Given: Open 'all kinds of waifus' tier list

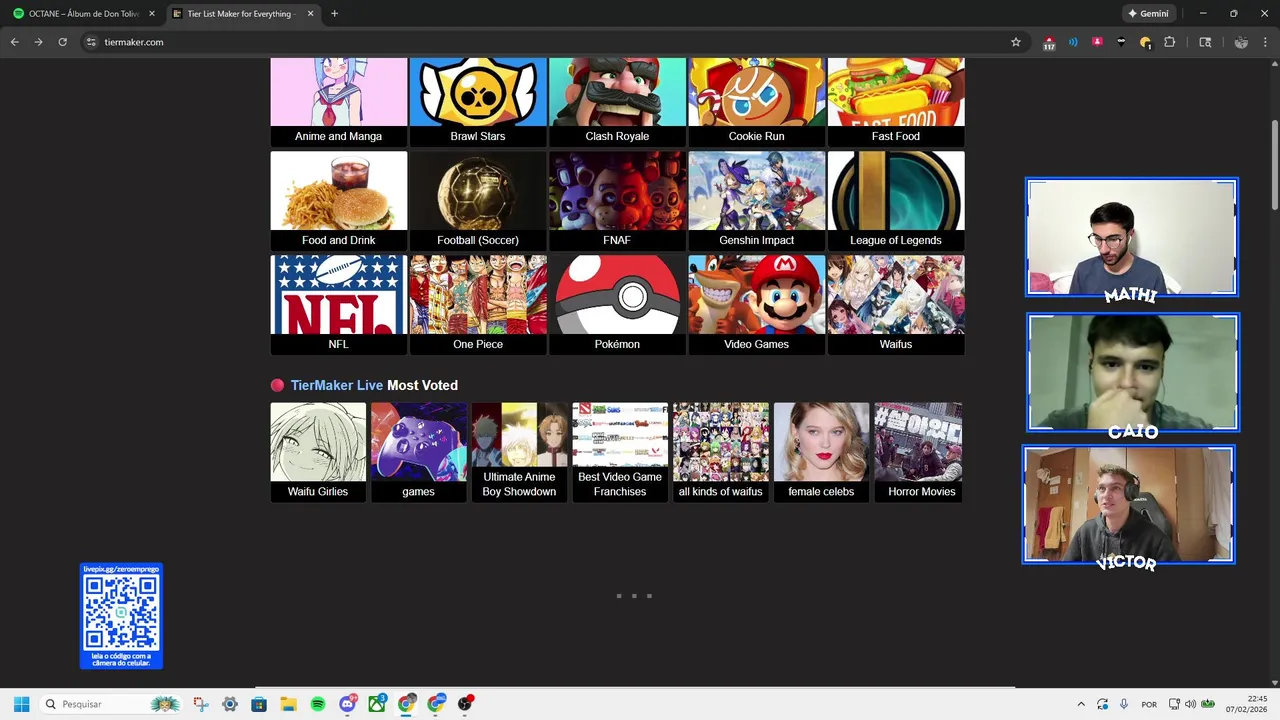Looking at the screenshot, I should coord(720,452).
